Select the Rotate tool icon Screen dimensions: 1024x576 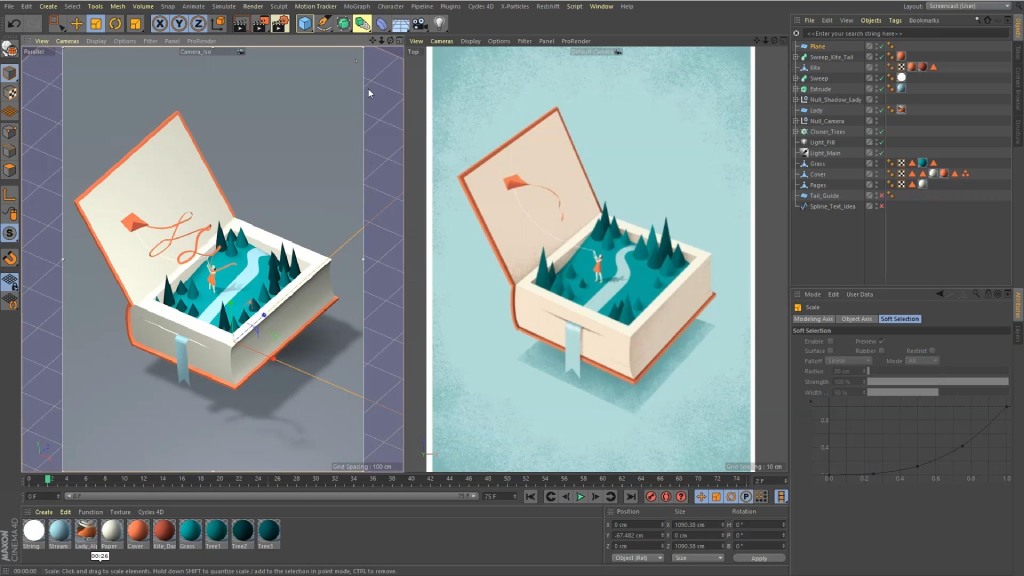point(115,23)
